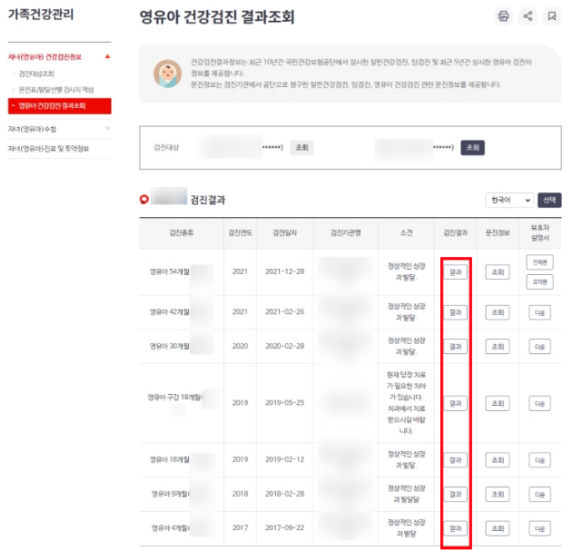View 문진정보 조회 for 2020-02-28 row
Image resolution: width=573 pixels, height=552 pixels.
click(x=497, y=346)
